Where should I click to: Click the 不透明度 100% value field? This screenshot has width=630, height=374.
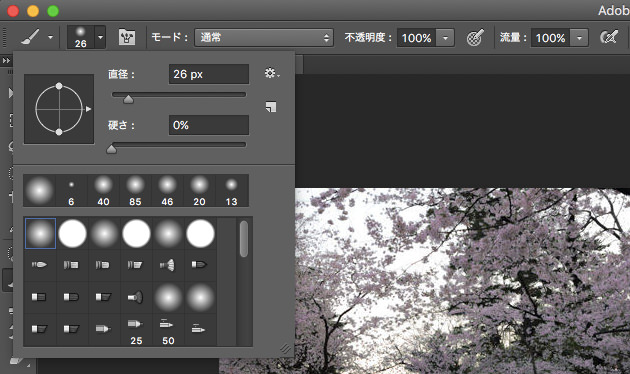coord(416,38)
